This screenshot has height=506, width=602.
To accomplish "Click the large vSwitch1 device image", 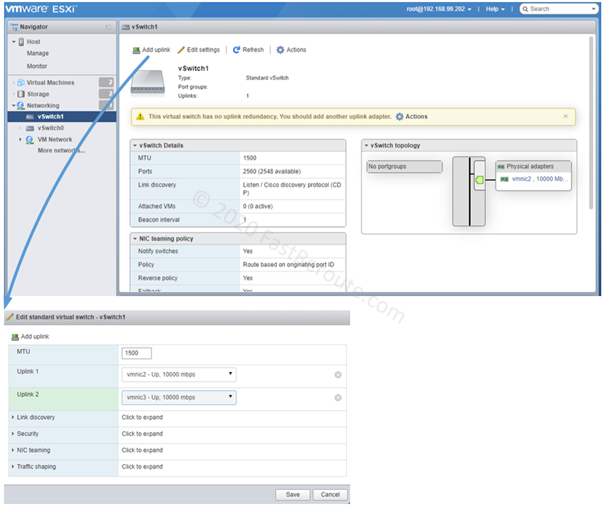I will [148, 83].
